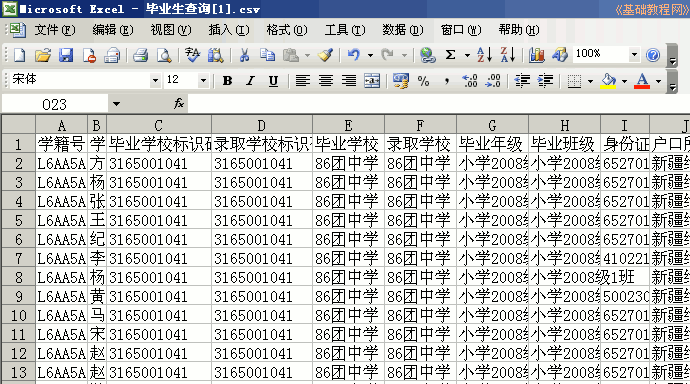Click the Redo arrow icon
The height and width of the screenshot is (384, 690).
pos(388,55)
